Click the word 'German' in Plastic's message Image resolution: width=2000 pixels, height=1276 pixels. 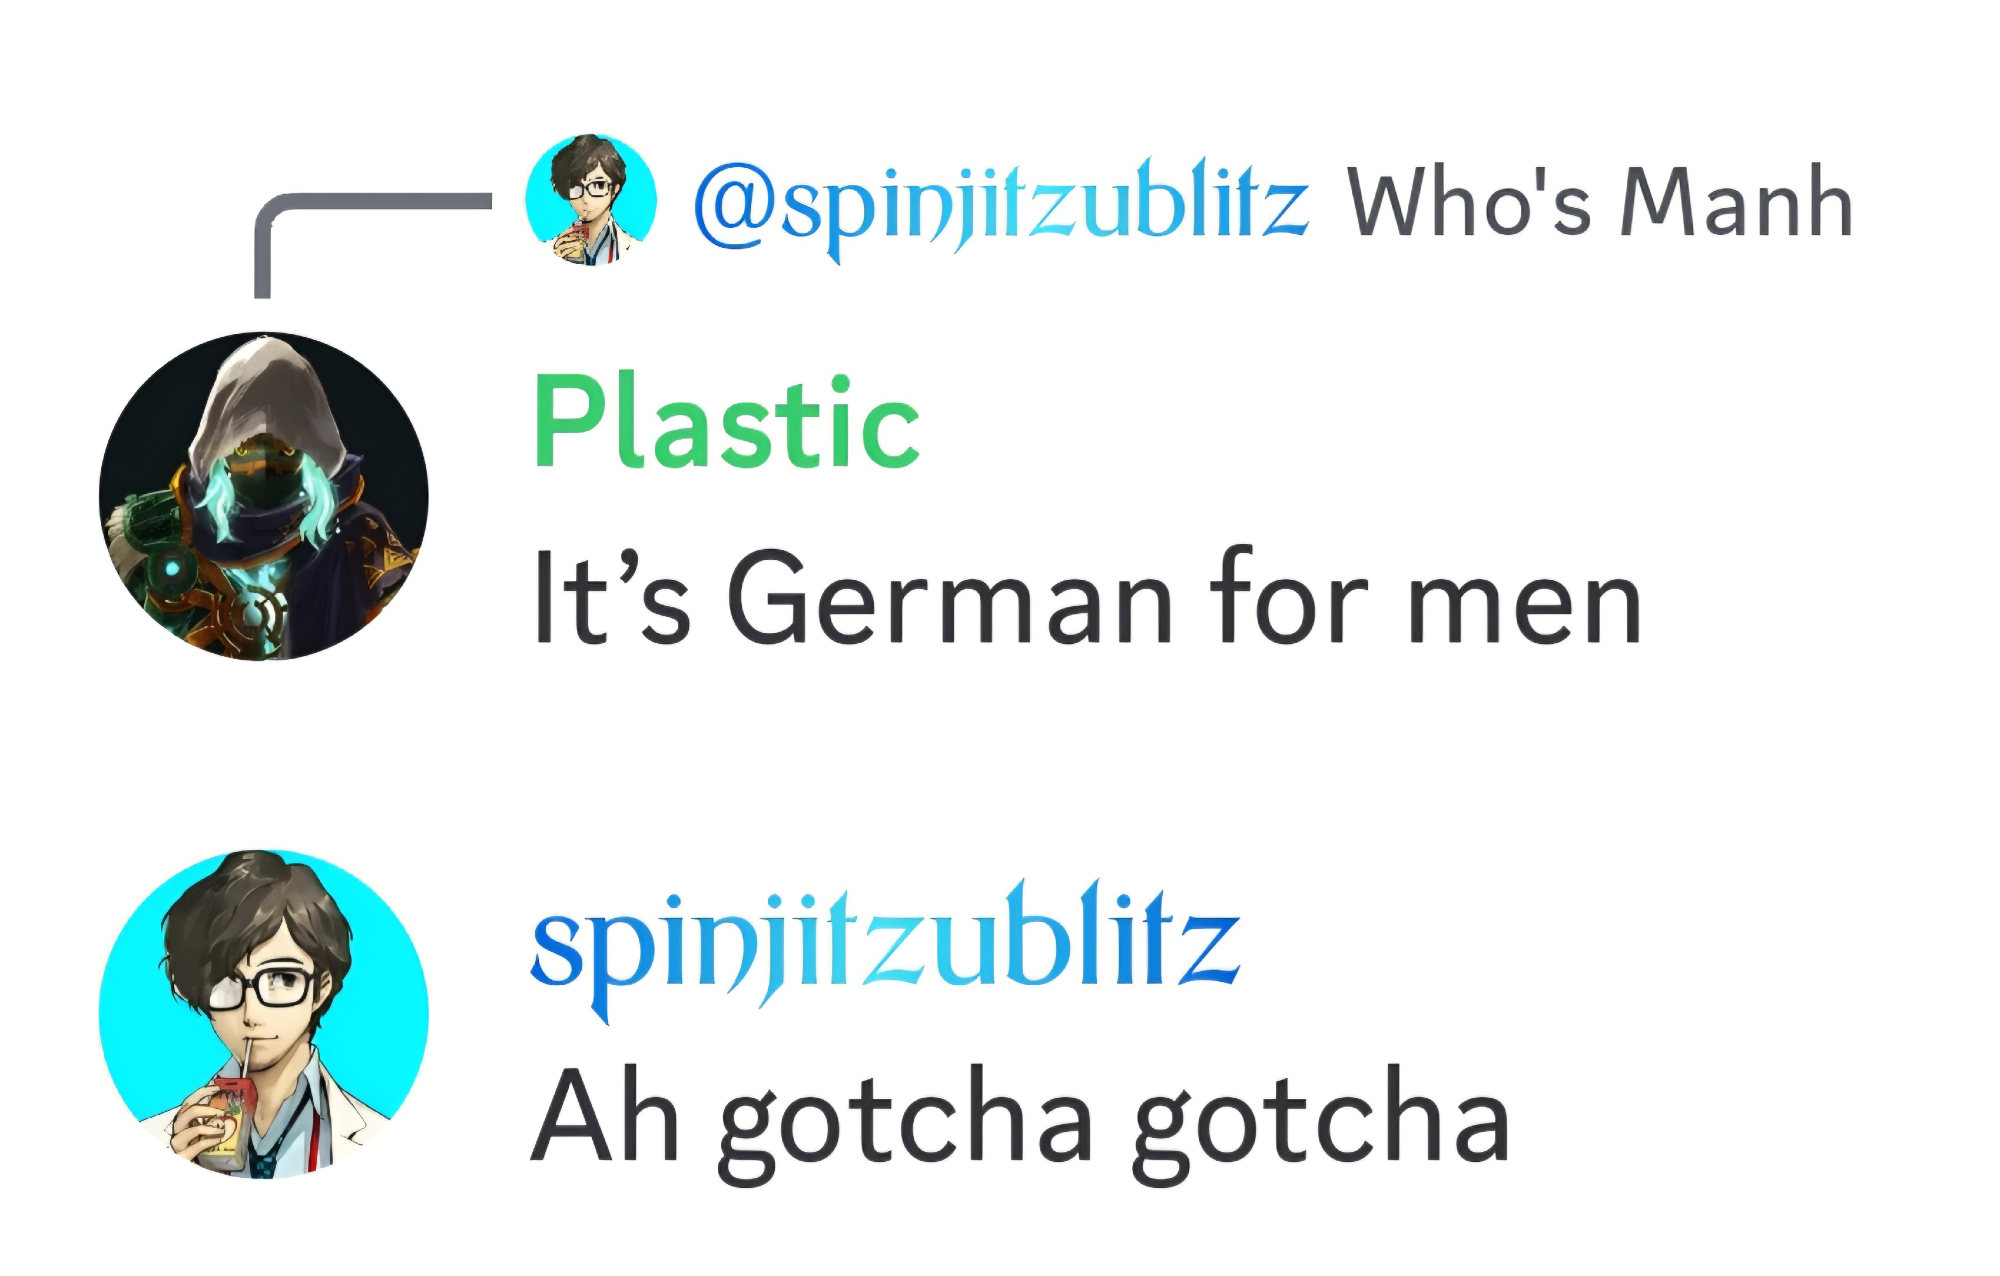click(x=950, y=599)
